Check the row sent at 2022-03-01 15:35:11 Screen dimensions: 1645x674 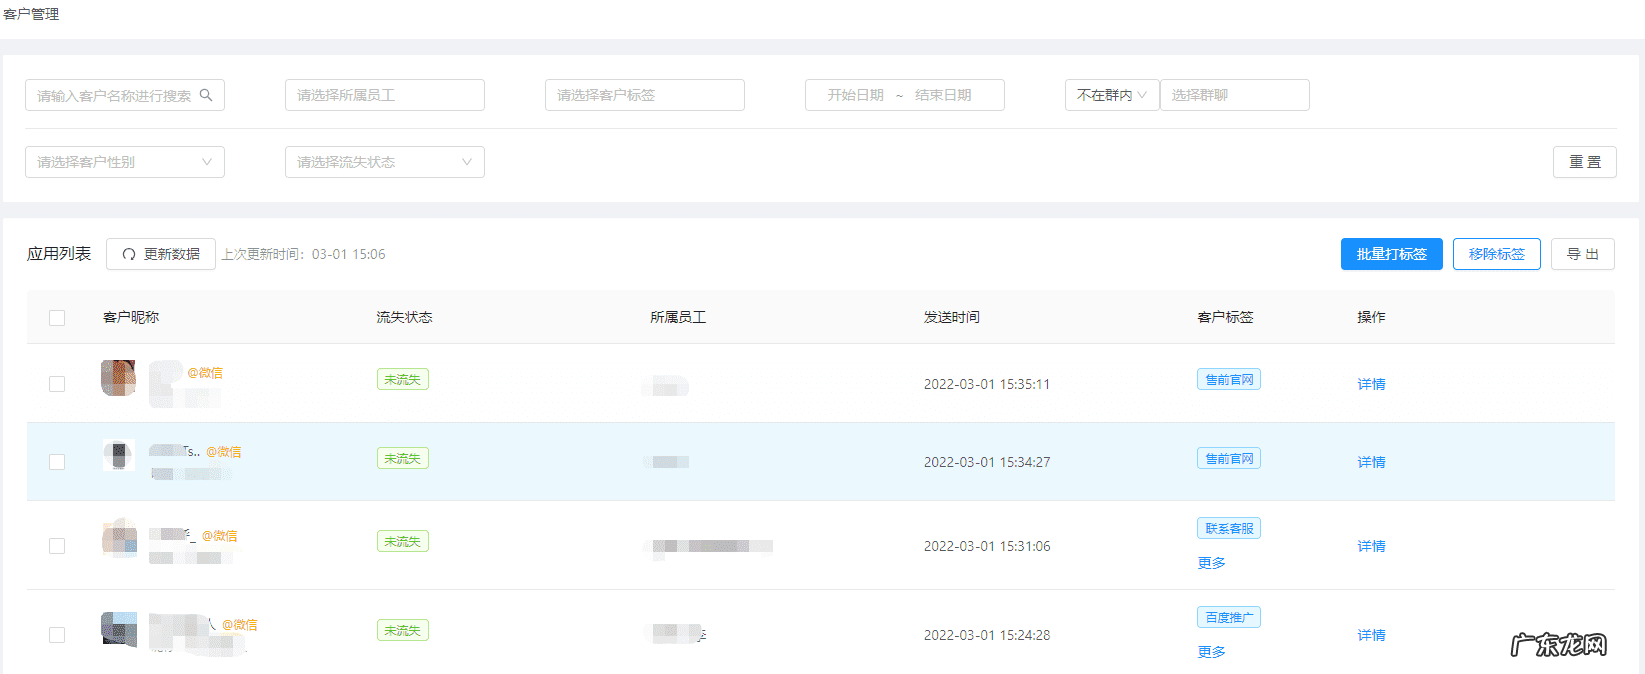coord(57,384)
